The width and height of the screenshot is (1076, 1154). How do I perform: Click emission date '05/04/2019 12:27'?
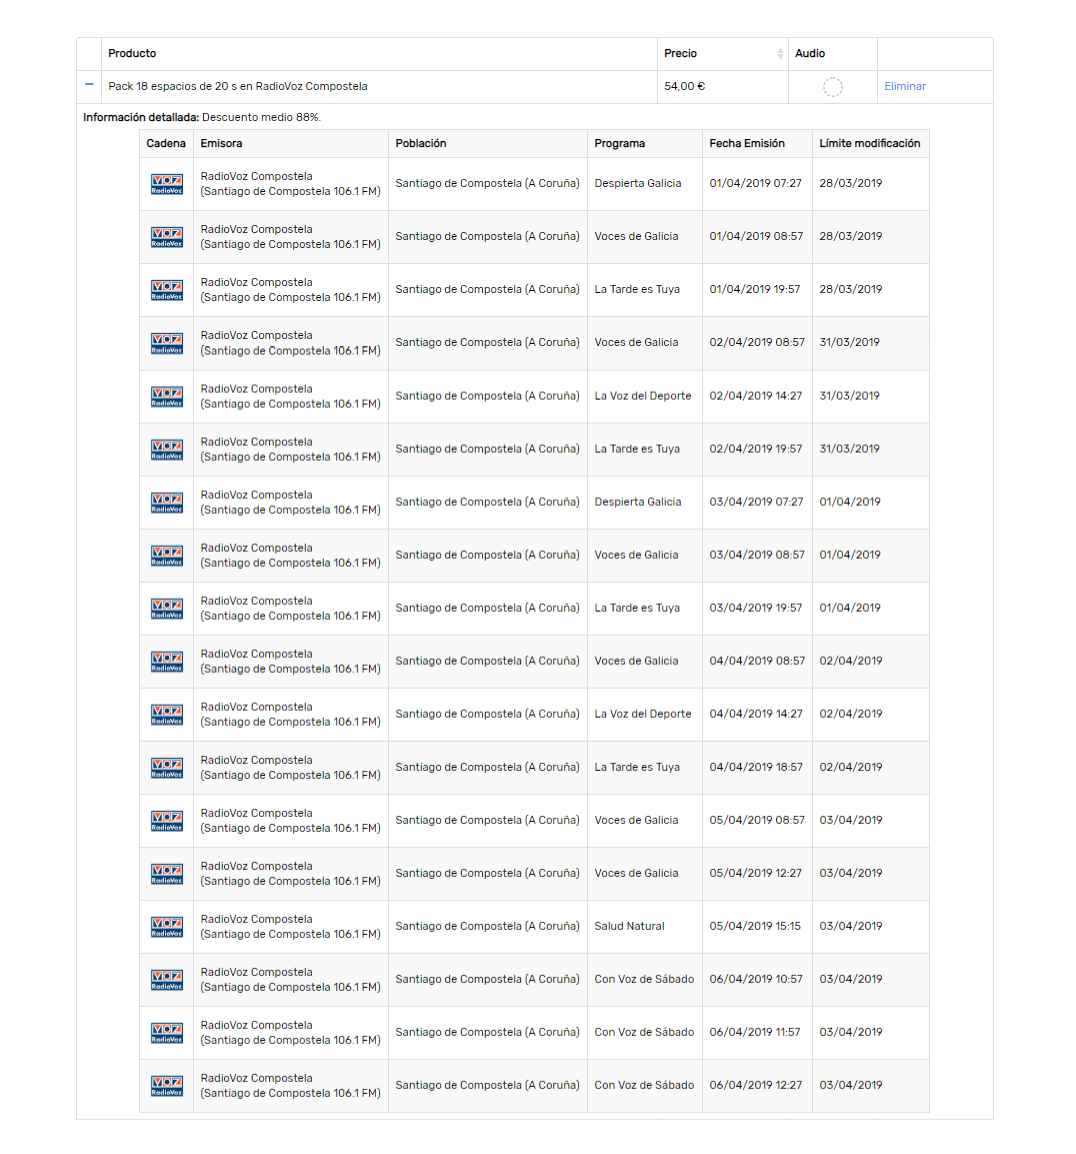coord(755,873)
